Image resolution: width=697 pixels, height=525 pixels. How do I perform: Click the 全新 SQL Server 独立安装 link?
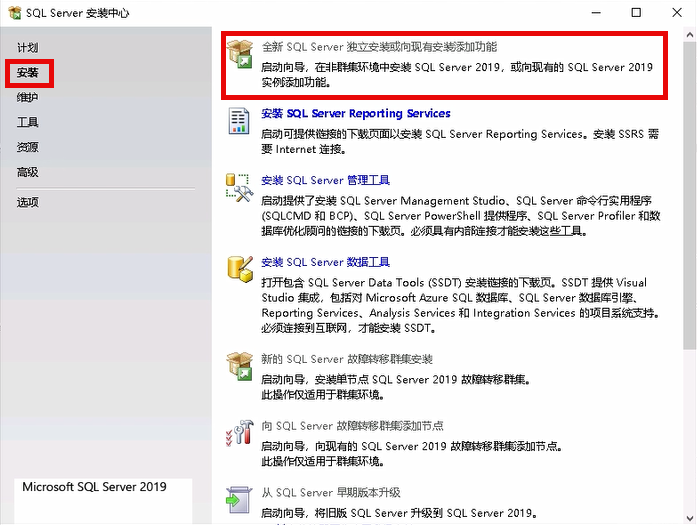(378, 47)
